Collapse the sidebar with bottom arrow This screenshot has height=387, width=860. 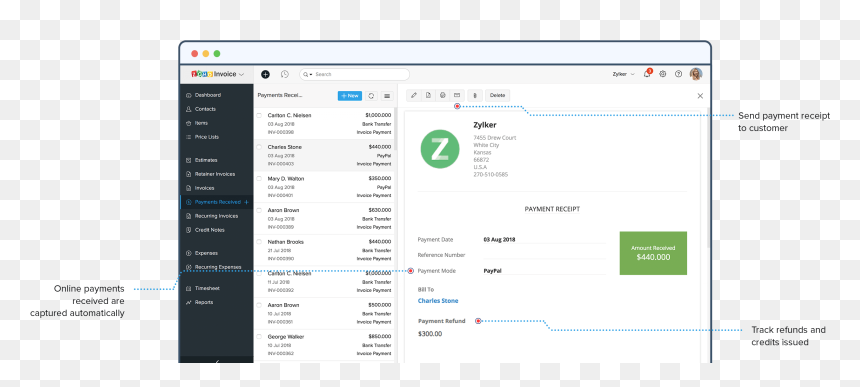(216, 361)
